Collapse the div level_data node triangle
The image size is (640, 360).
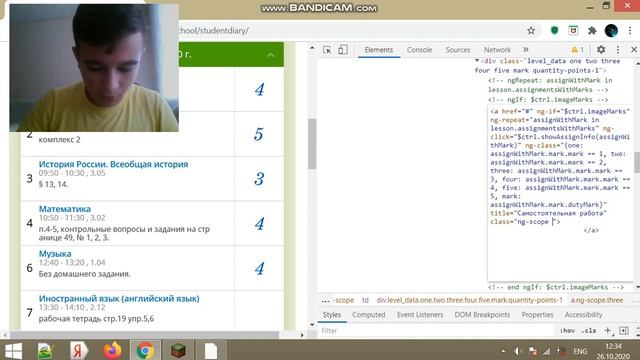tap(477, 61)
